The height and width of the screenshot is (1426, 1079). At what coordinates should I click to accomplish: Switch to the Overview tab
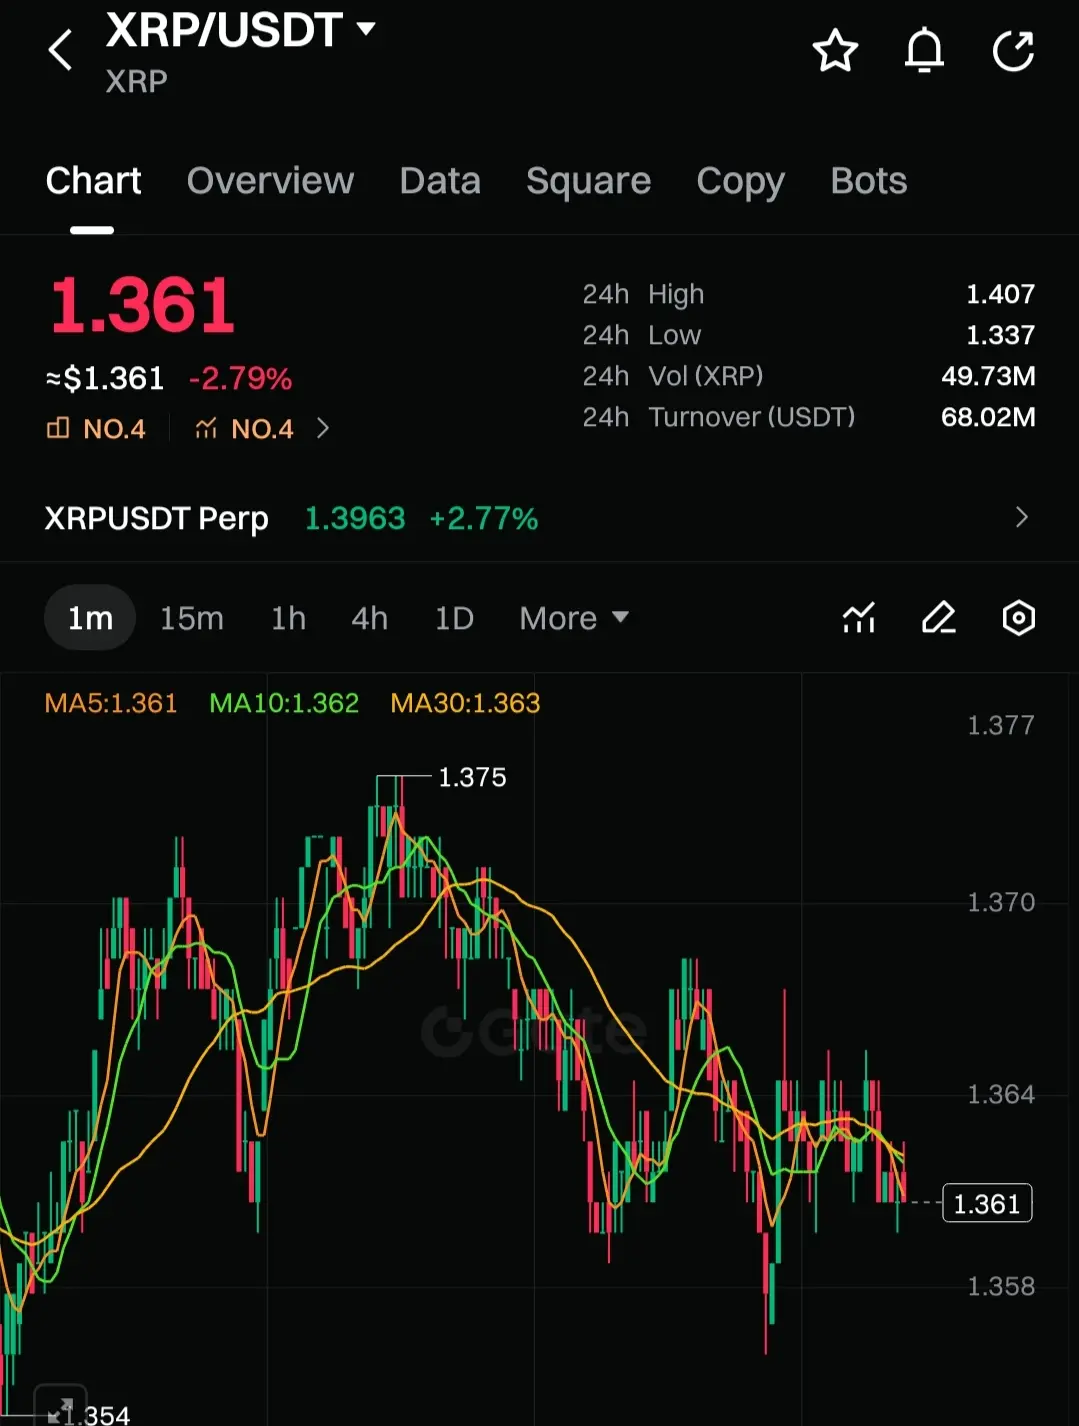pyautogui.click(x=270, y=181)
